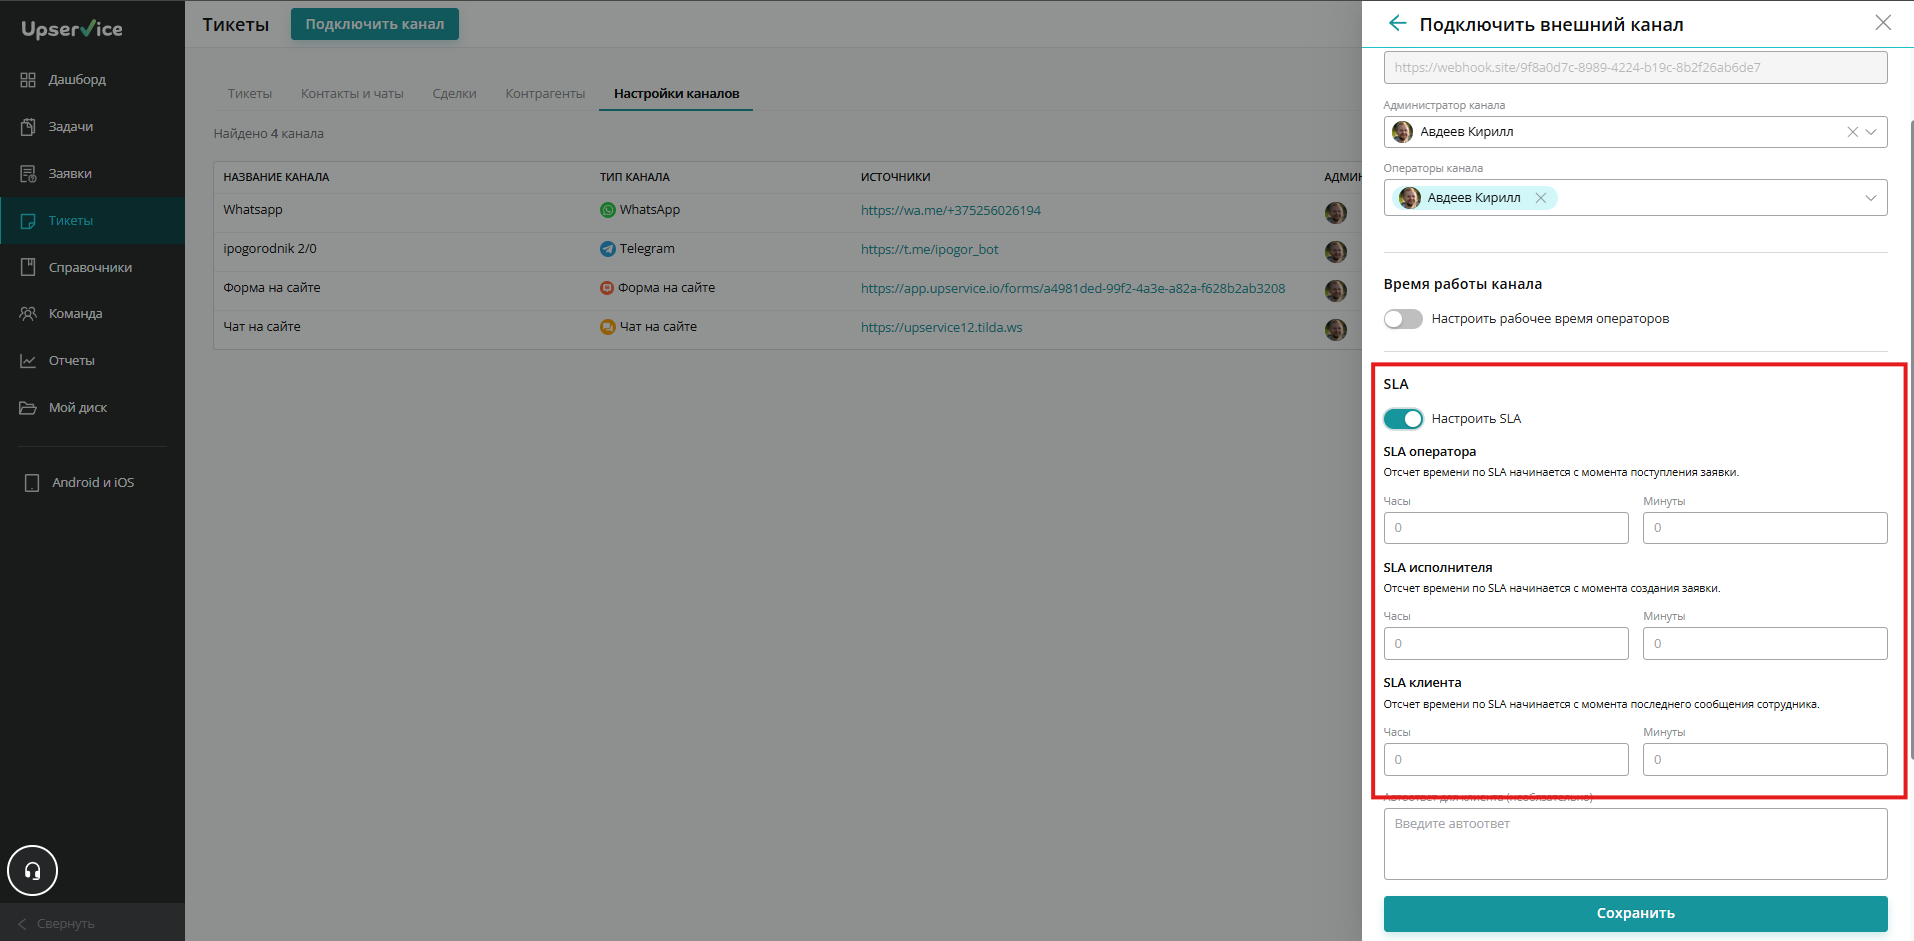Expand the Операторы канала dropdown

1871,198
